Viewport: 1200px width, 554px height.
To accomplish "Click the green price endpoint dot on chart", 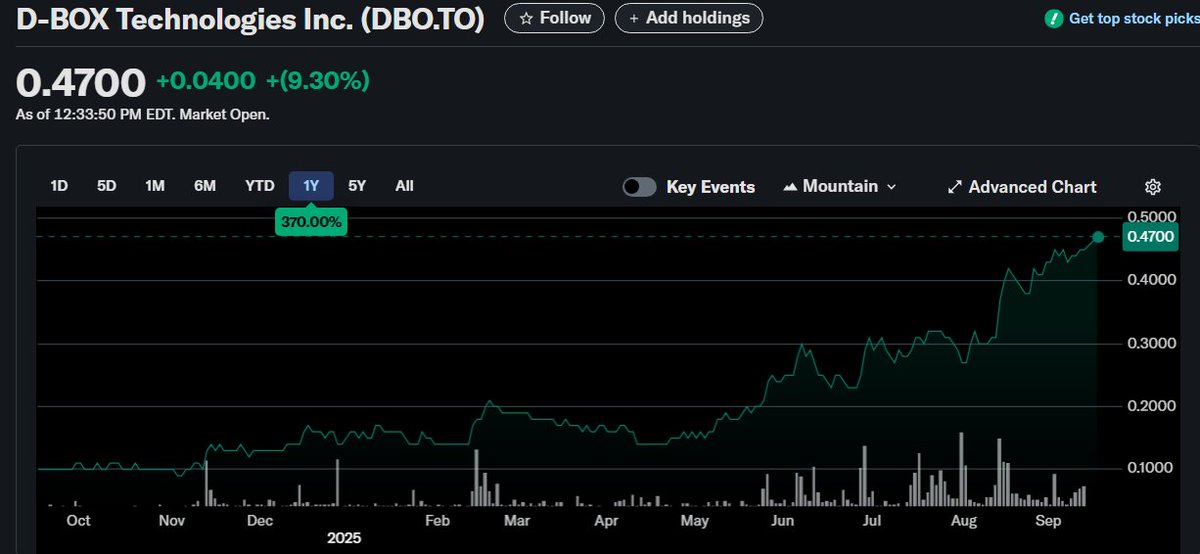I will tap(1098, 237).
